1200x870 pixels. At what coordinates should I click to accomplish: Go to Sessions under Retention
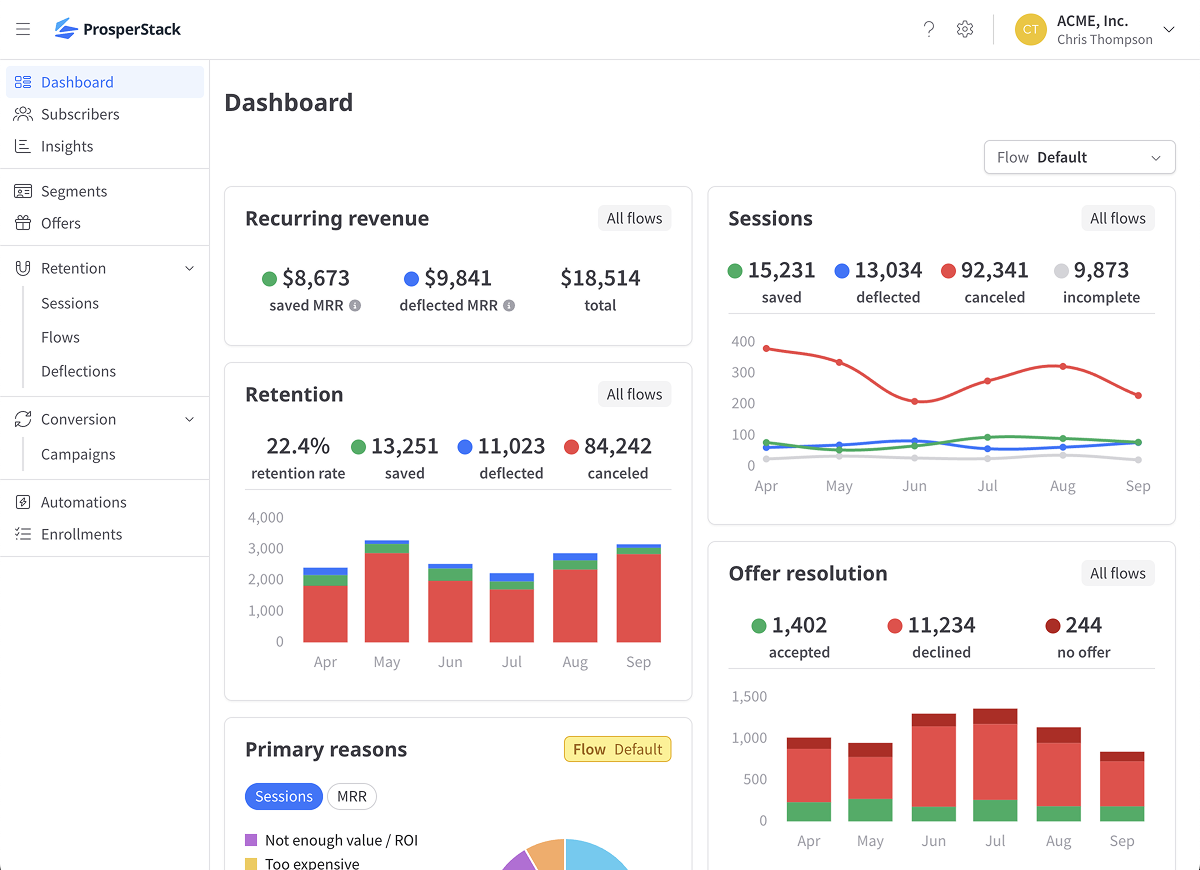pyautogui.click(x=70, y=303)
